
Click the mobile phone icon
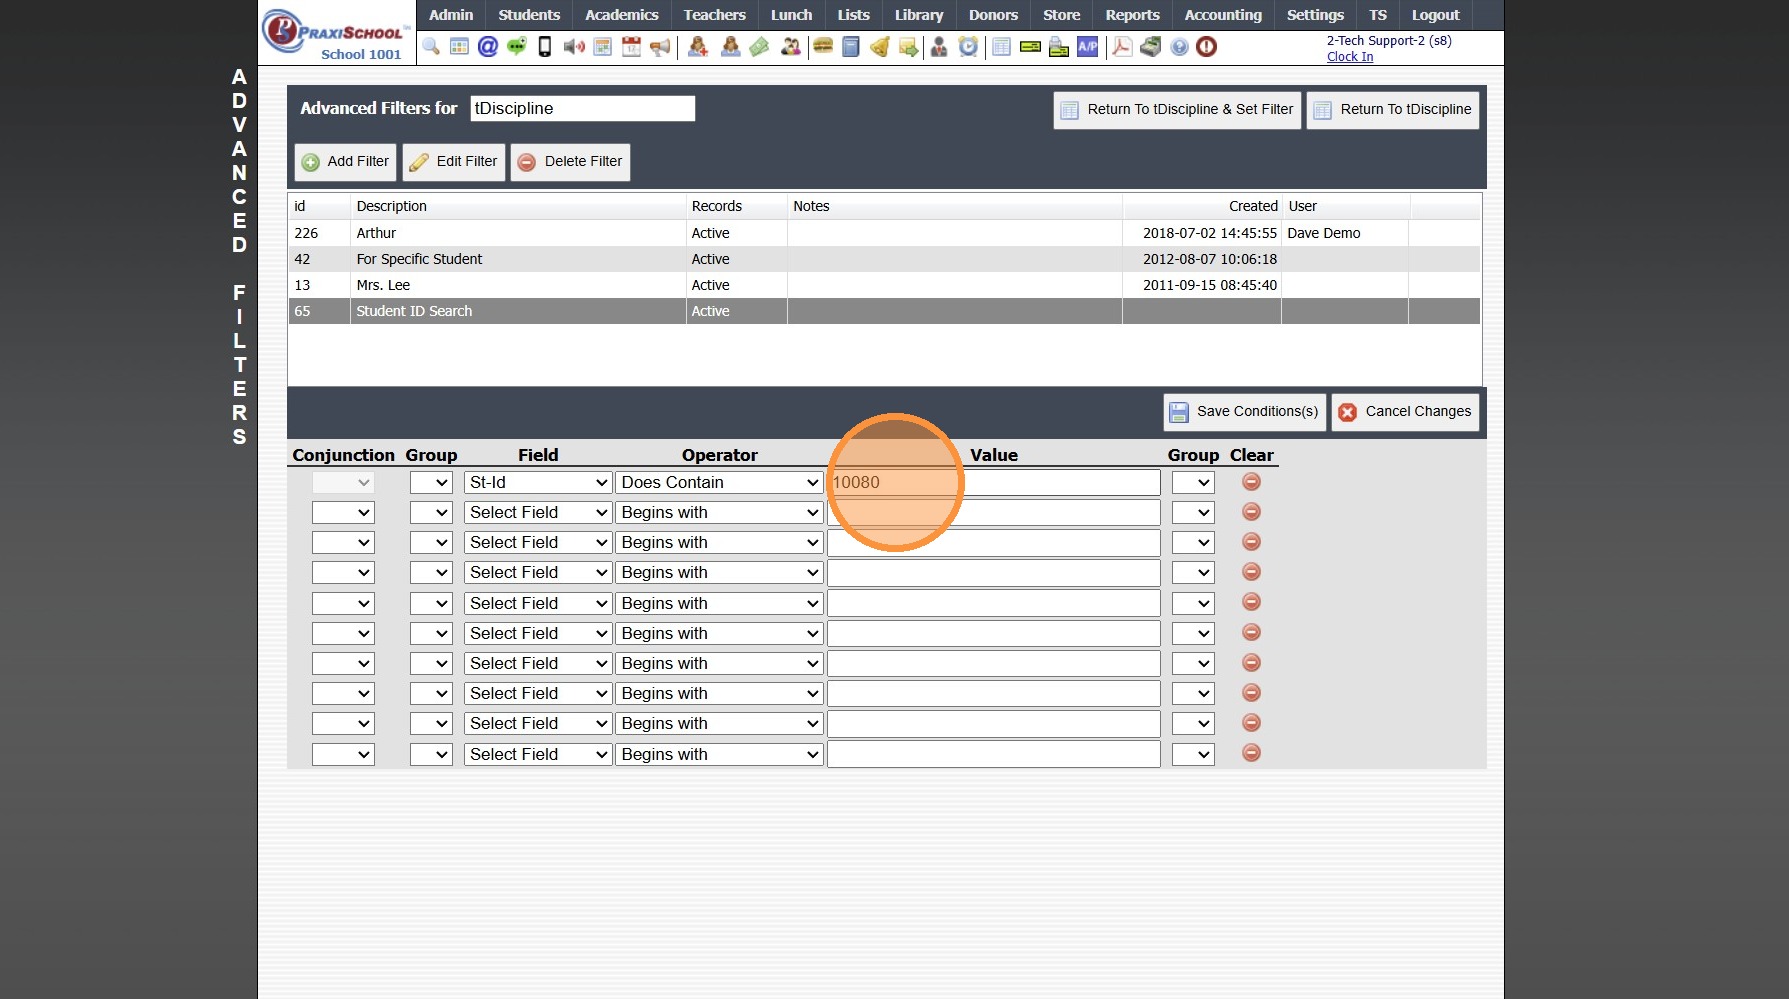tap(545, 47)
